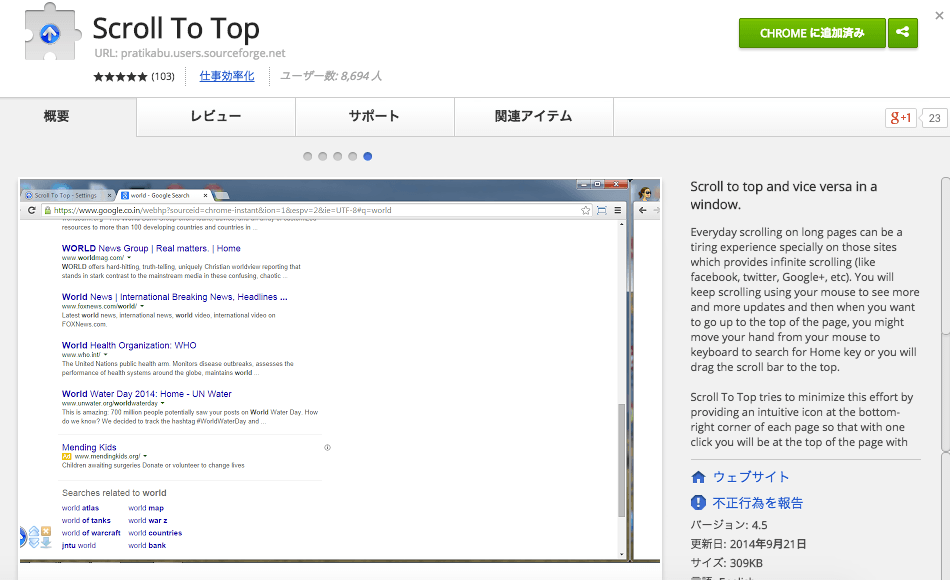
Task: Click the 'world of warcraft' related search
Action: pos(91,533)
